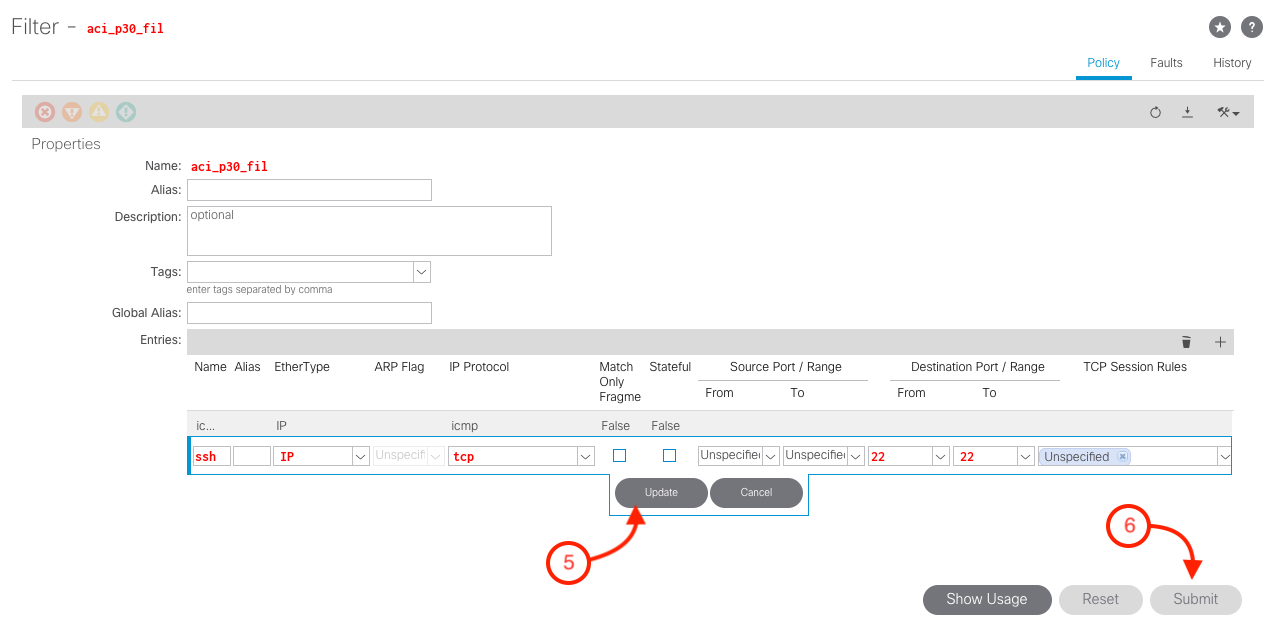This screenshot has height=631, width=1273.
Task: Switch to the Faults tab
Action: coord(1166,63)
